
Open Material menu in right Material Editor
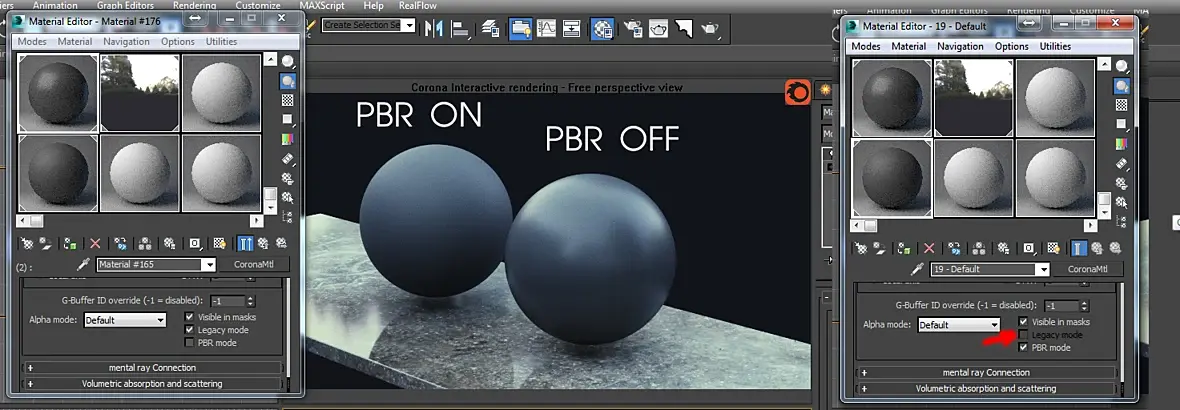[908, 46]
